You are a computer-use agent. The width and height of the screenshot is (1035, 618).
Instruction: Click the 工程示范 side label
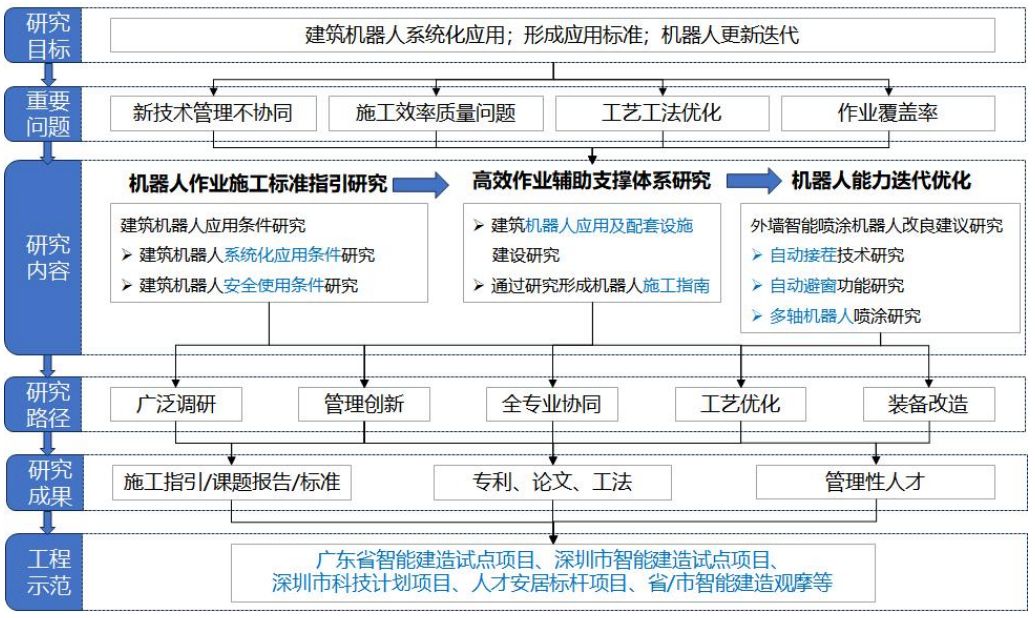coord(45,572)
